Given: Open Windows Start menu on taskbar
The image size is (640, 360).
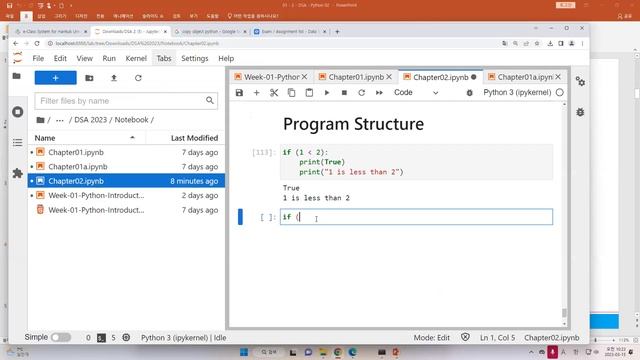Looking at the screenshot, I should coord(244,352).
